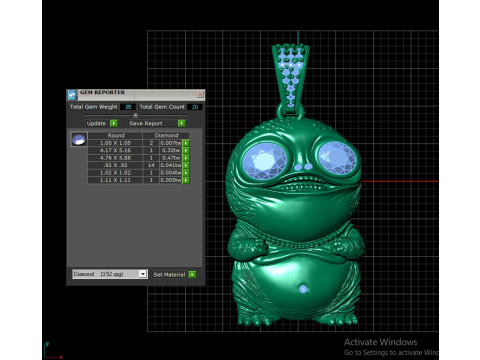
Task: Click the frog's left eye gemstone
Action: click(x=264, y=161)
